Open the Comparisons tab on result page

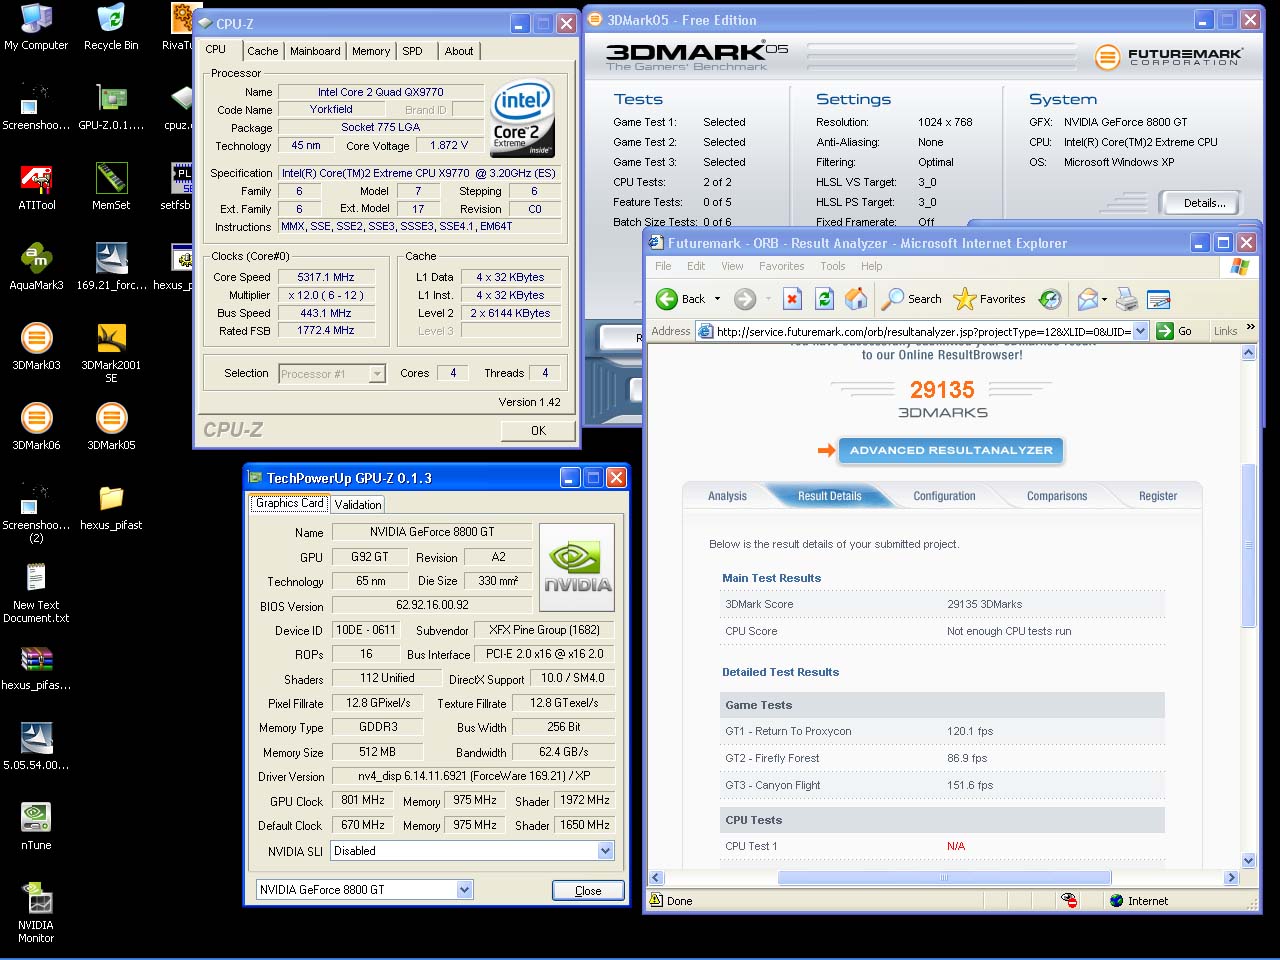1056,496
